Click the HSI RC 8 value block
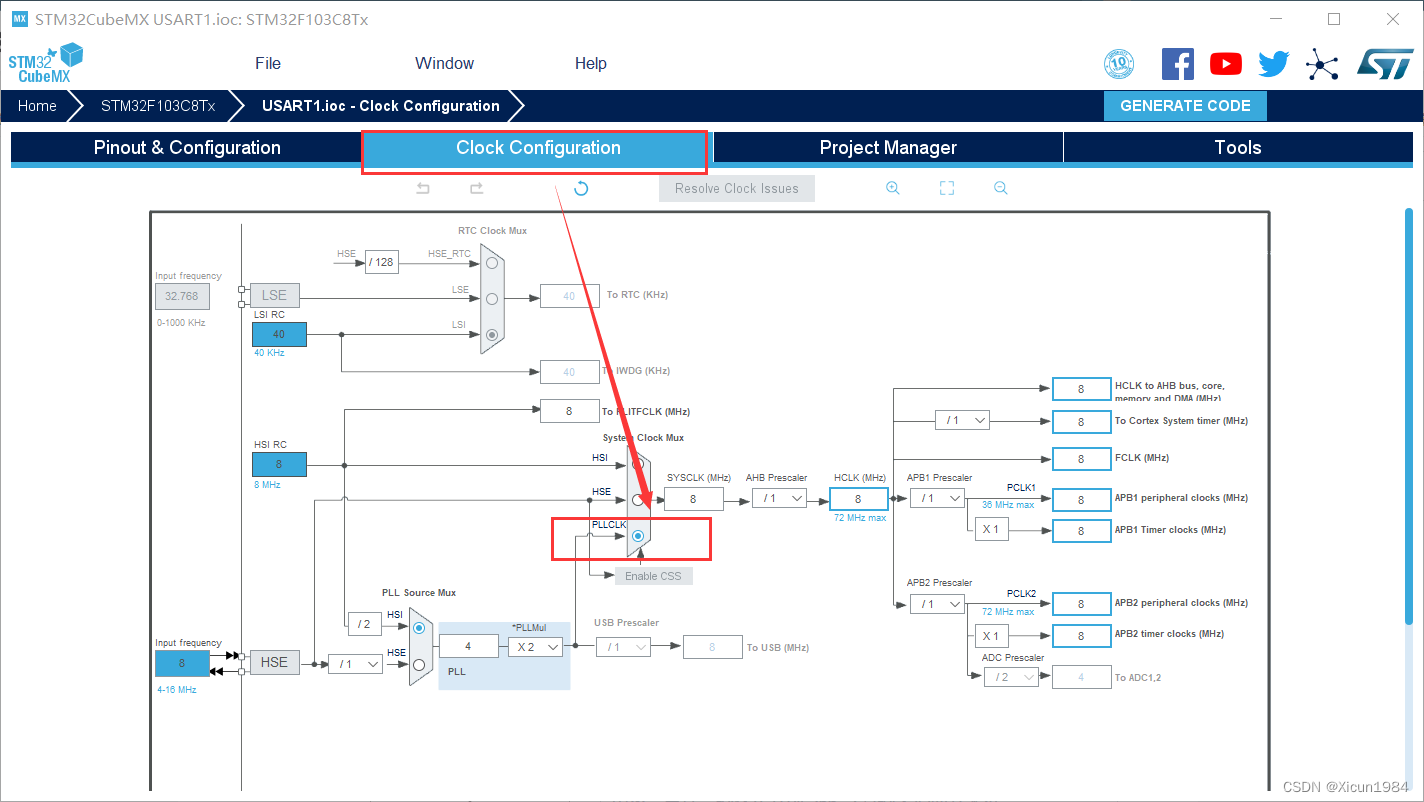 (x=279, y=464)
